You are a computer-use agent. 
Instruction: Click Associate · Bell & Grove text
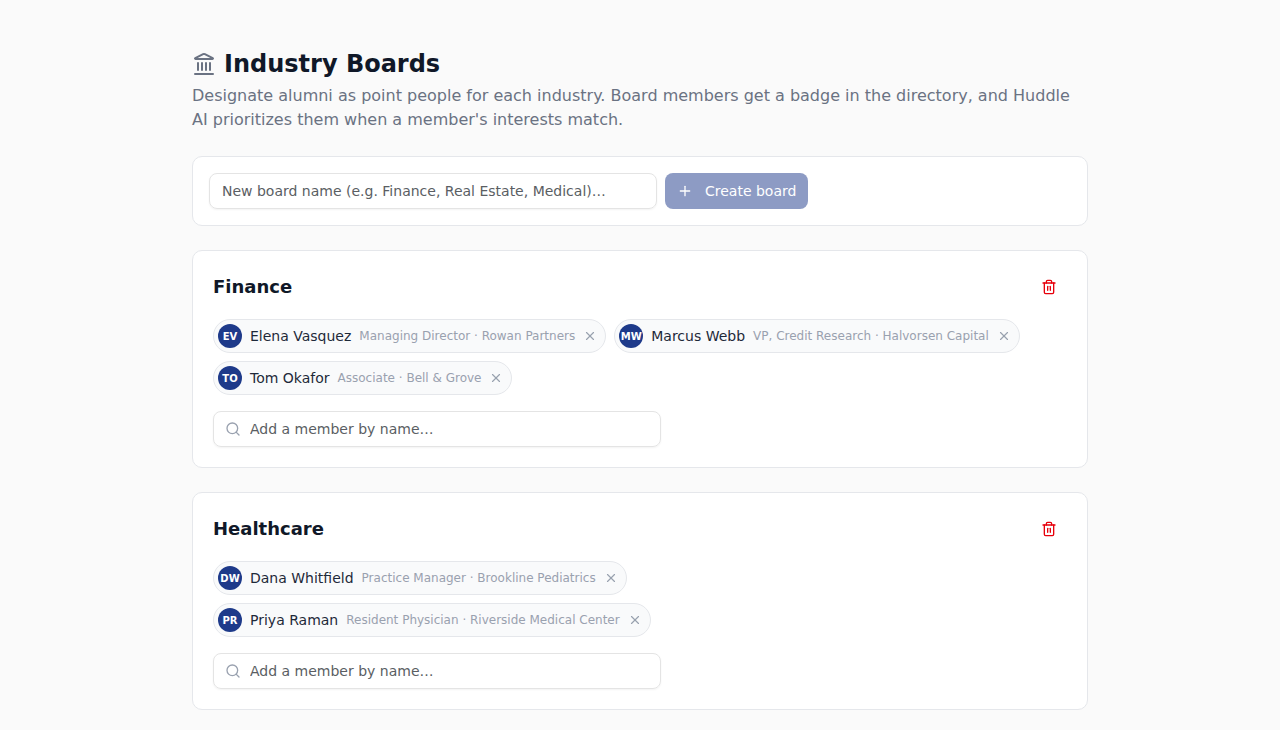click(x=410, y=378)
